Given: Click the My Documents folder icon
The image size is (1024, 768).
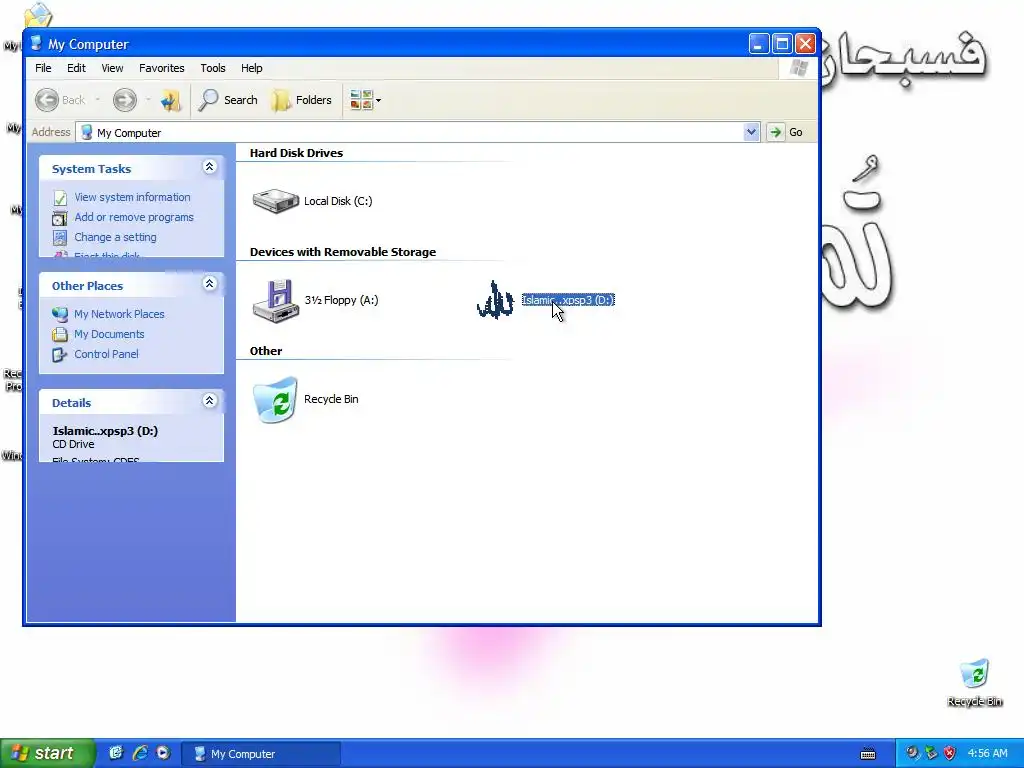Looking at the screenshot, I should (x=60, y=335).
